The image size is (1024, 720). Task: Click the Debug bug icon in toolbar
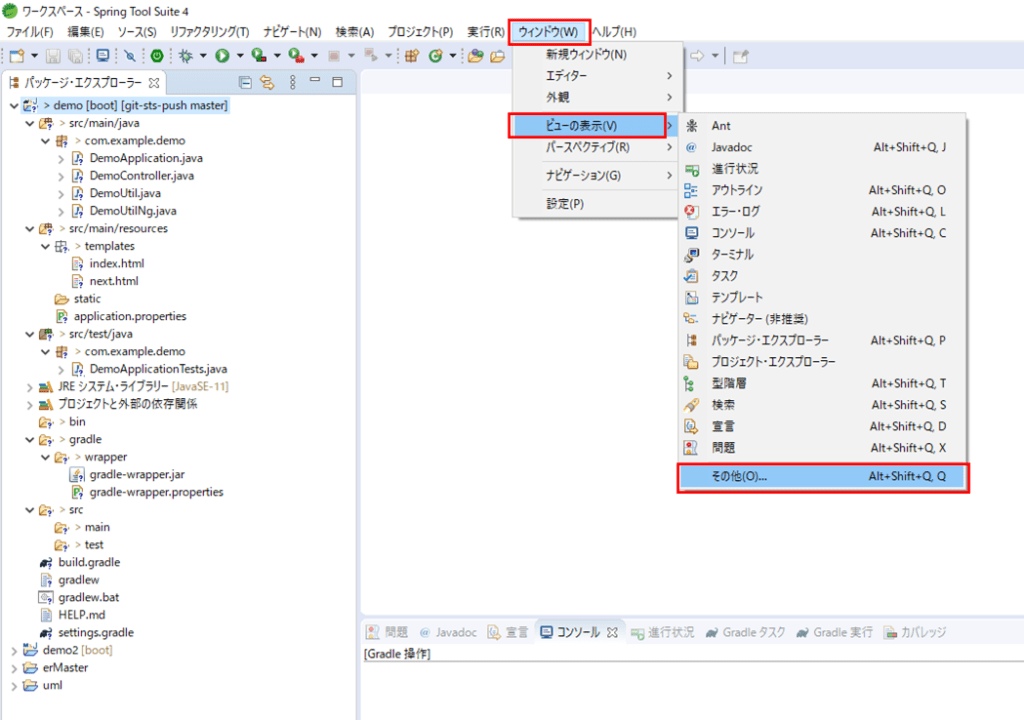coord(185,56)
